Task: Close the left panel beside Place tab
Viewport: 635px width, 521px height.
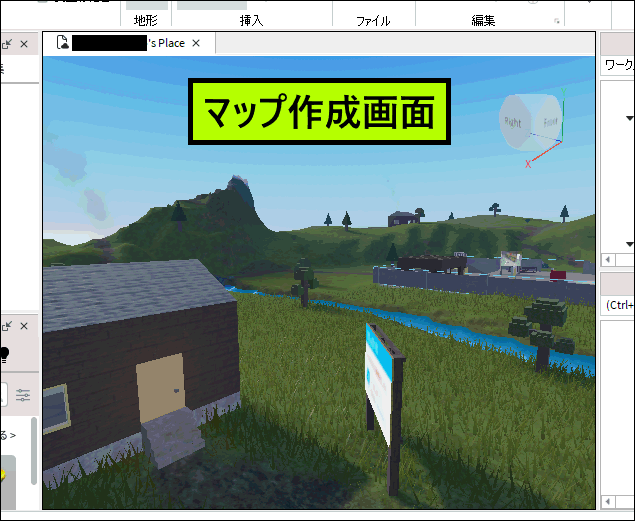Action: pyautogui.click(x=24, y=44)
